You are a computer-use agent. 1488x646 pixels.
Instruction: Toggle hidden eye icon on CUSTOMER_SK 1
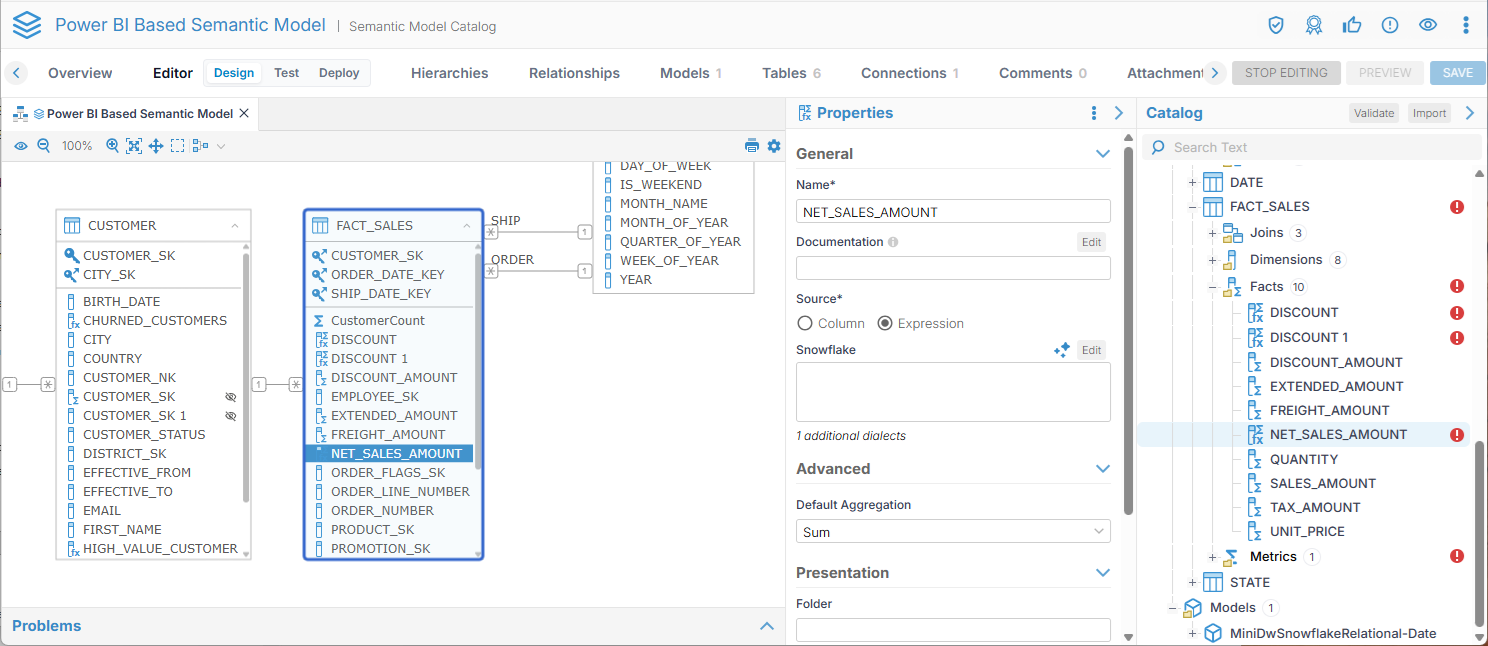pyautogui.click(x=231, y=415)
